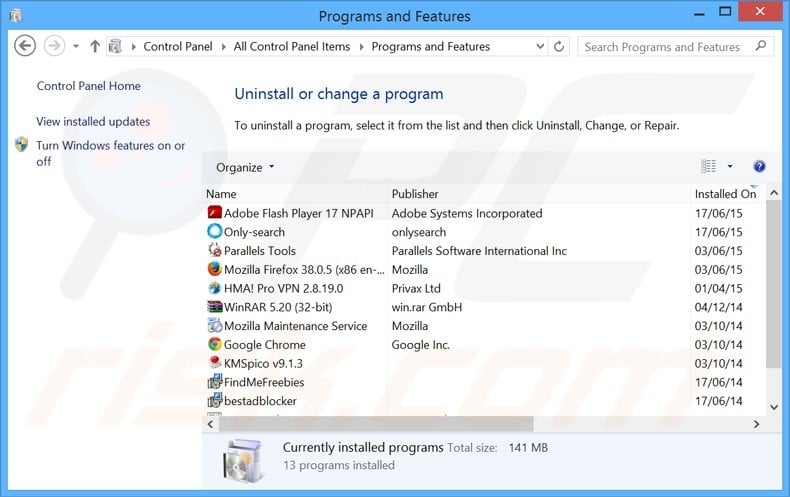Click the installed programs disc icon
The width and height of the screenshot is (790, 497).
pyautogui.click(x=243, y=460)
